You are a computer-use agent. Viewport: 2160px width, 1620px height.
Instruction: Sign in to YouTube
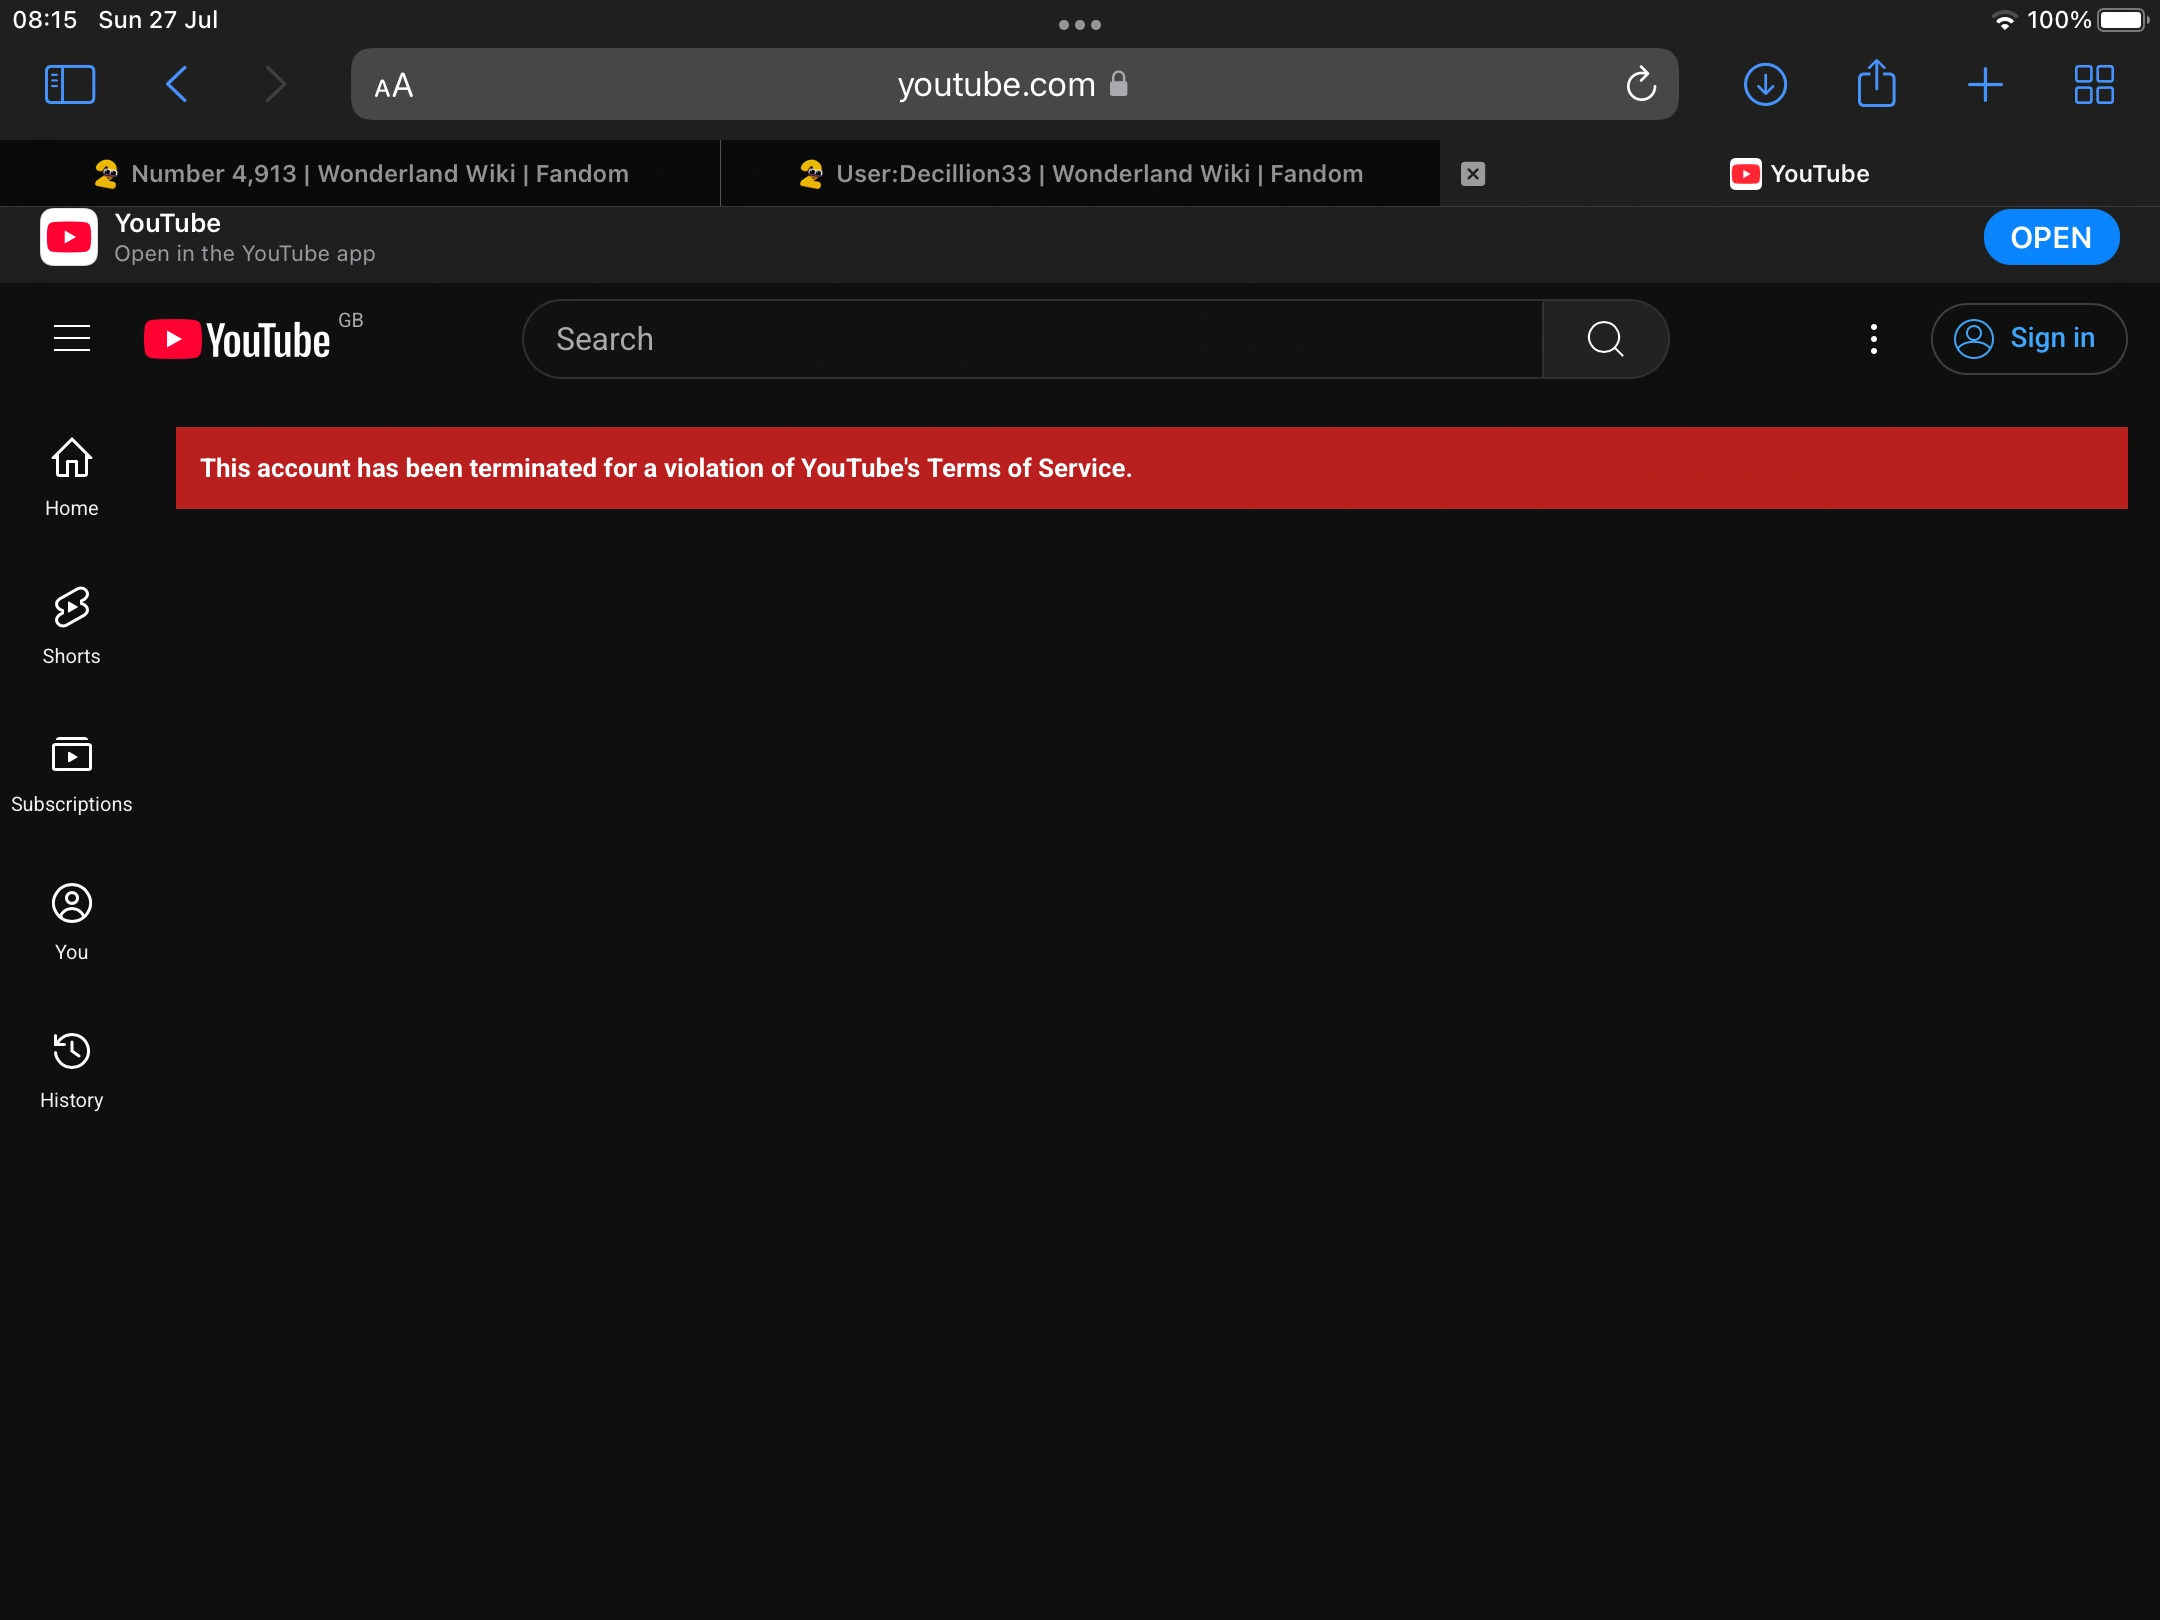pyautogui.click(x=2028, y=338)
